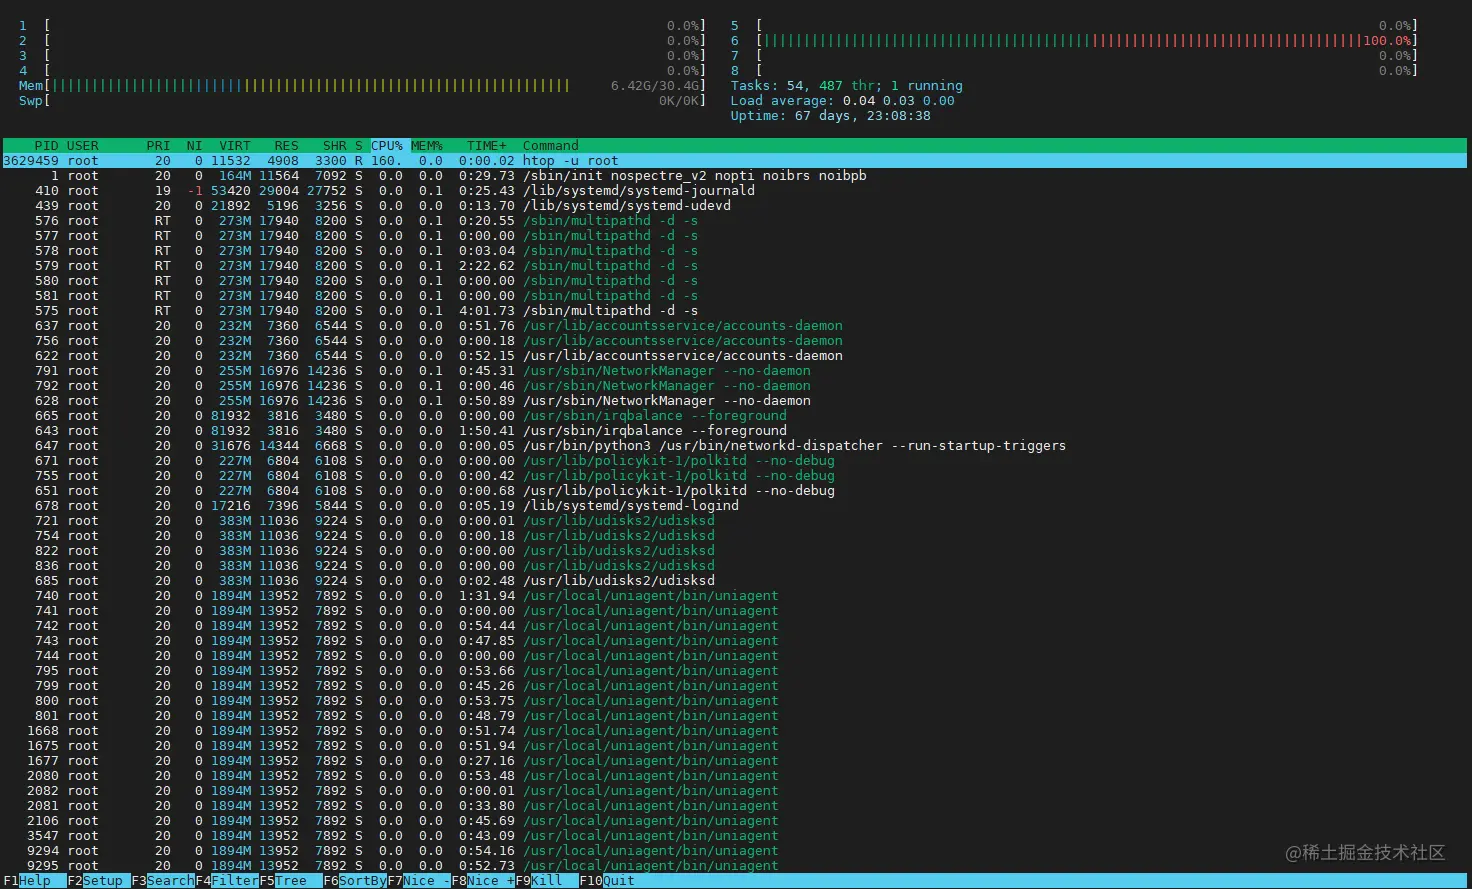Viewport: 1472px width, 889px height.
Task: Click the 6.42G/30.4G memory value
Action: (x=655, y=86)
